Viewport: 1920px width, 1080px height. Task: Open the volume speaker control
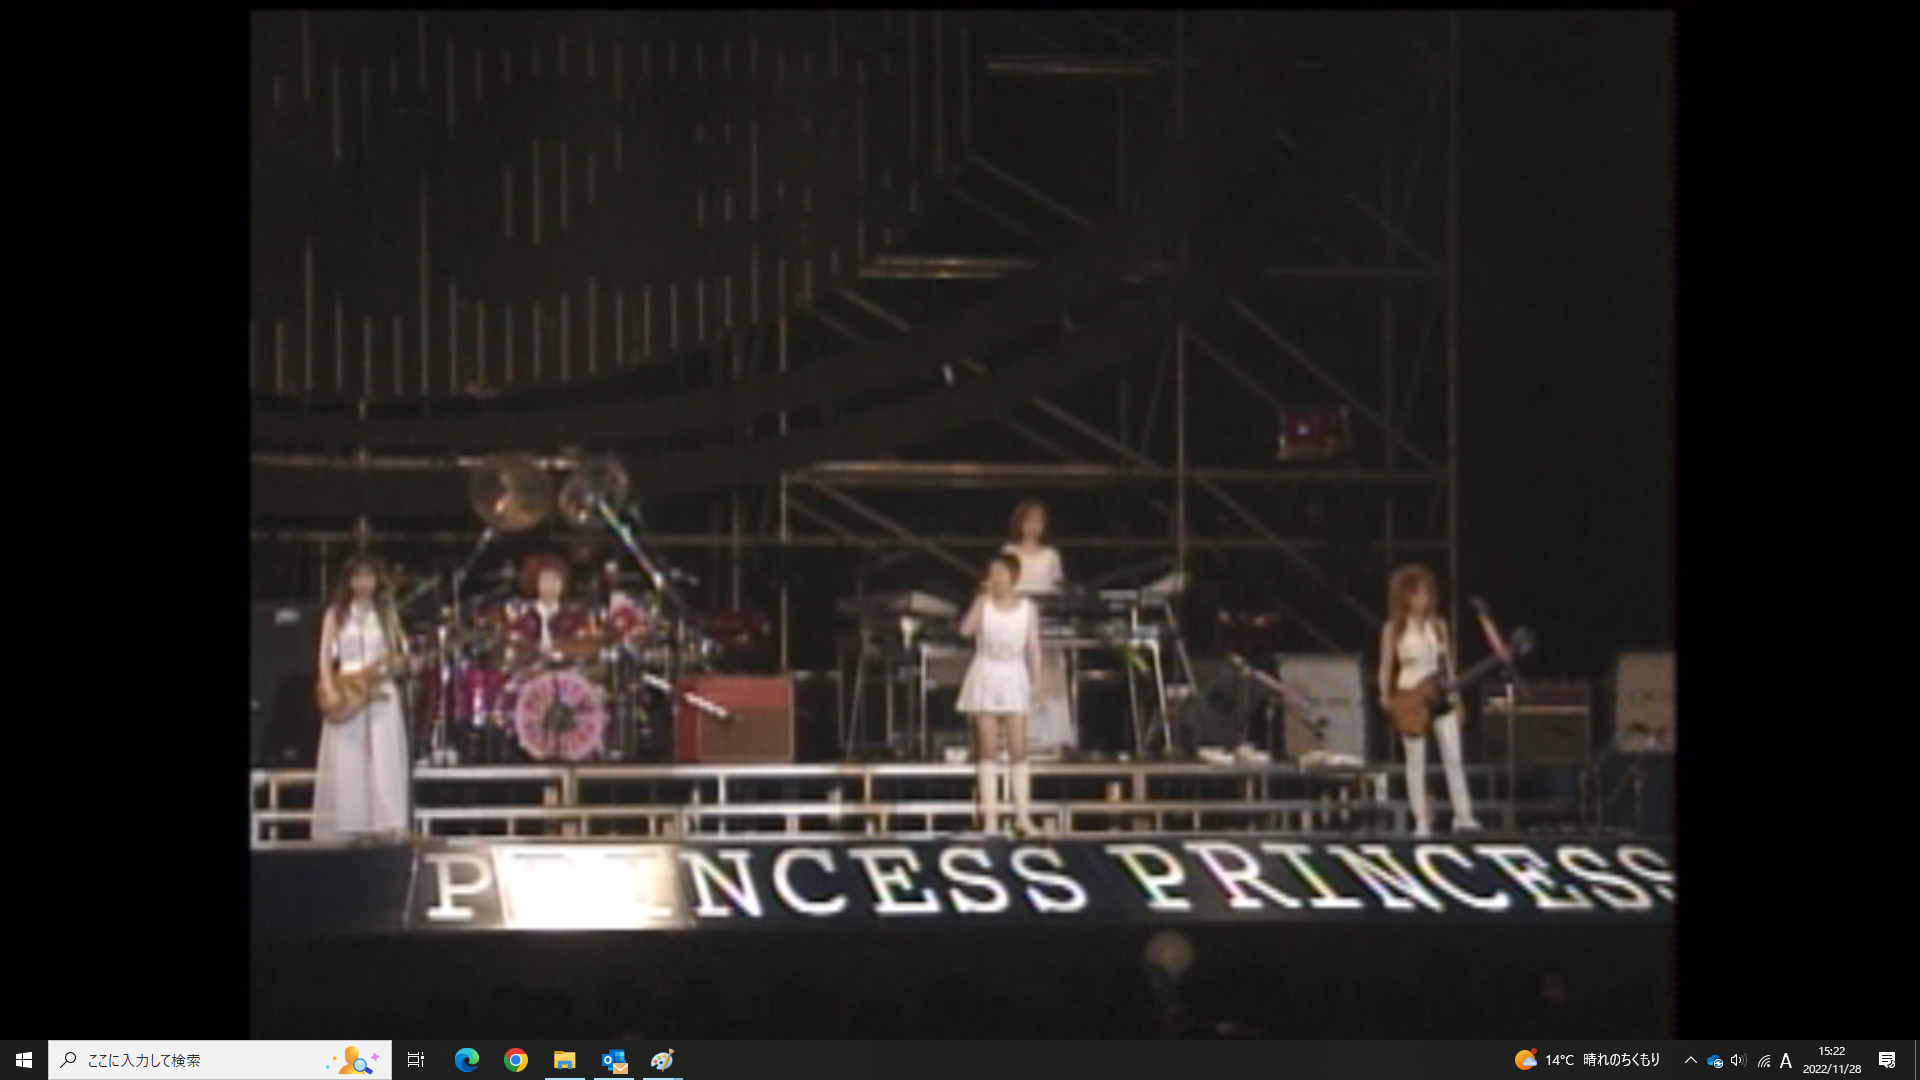click(1739, 1060)
